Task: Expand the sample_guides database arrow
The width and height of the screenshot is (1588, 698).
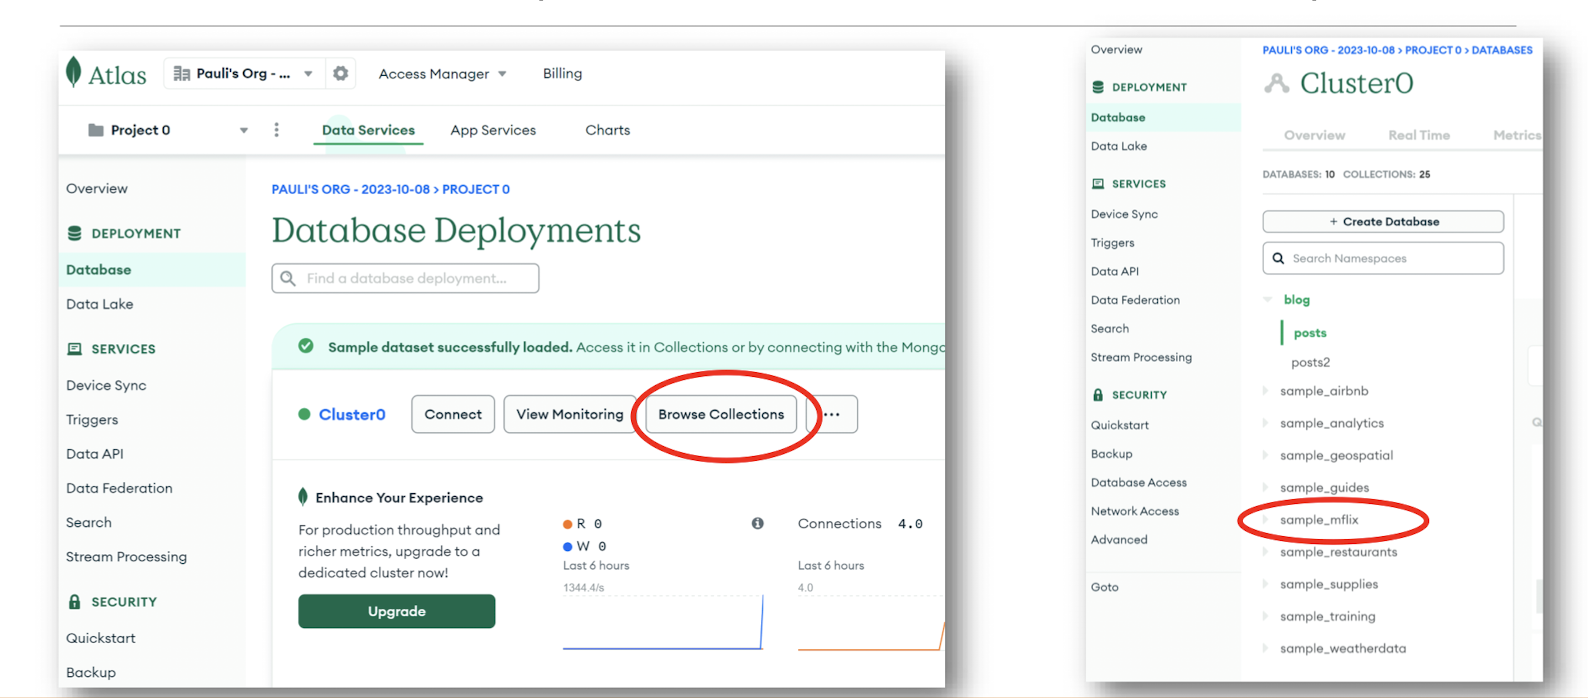Action: [x=1265, y=487]
